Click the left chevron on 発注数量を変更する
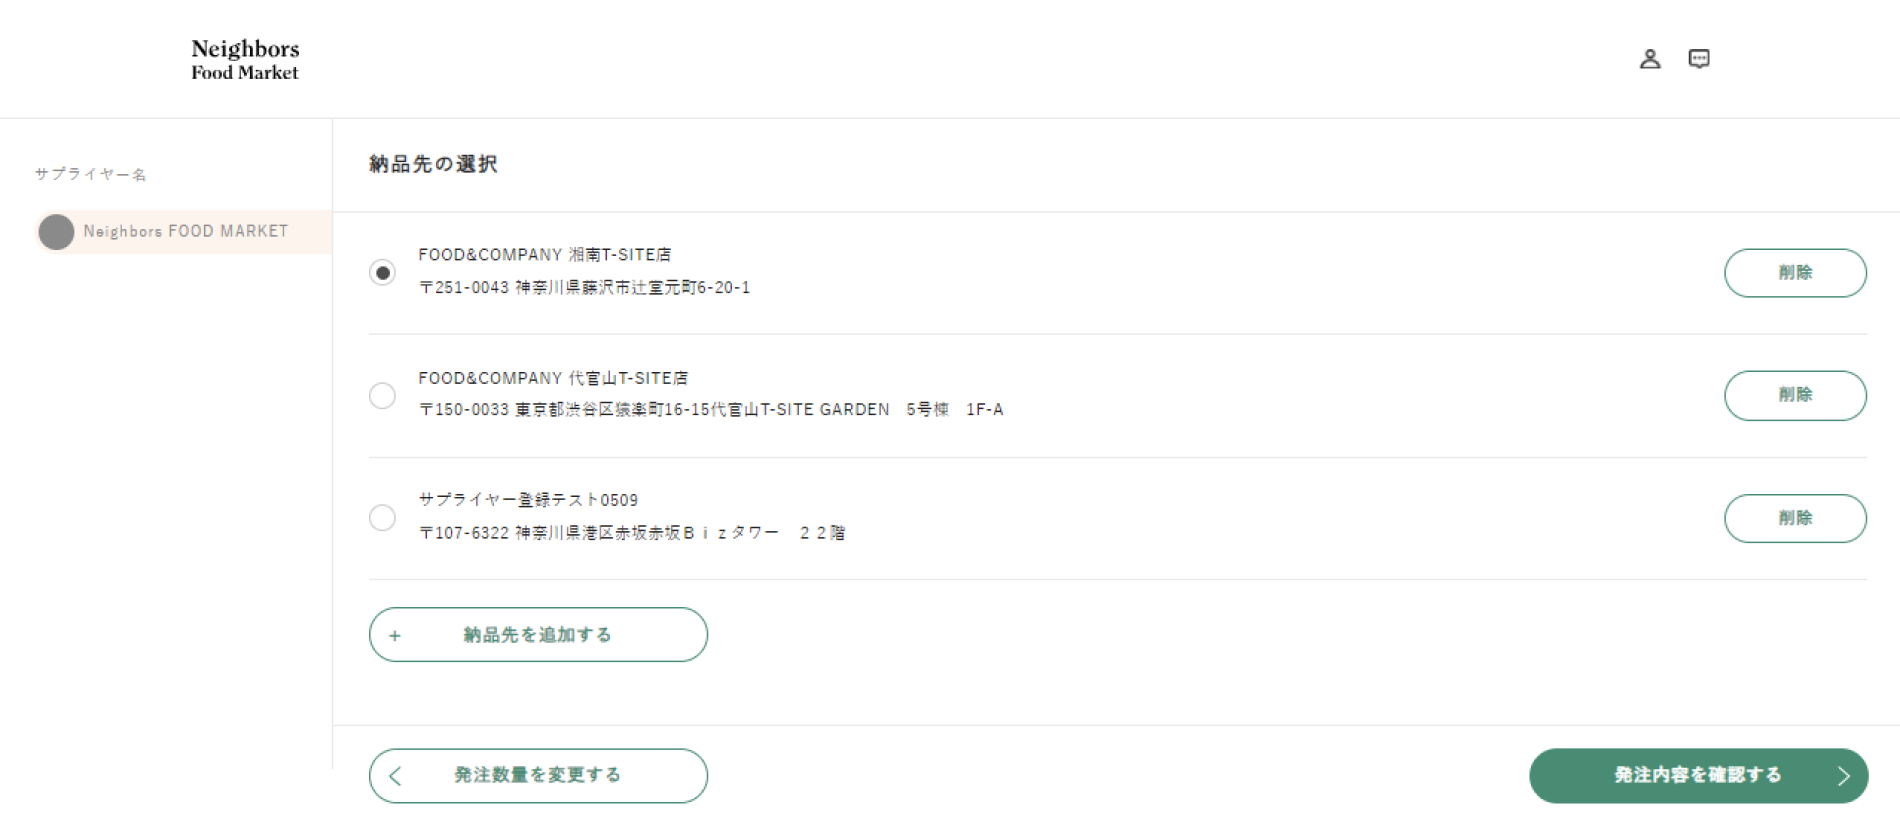 [395, 776]
